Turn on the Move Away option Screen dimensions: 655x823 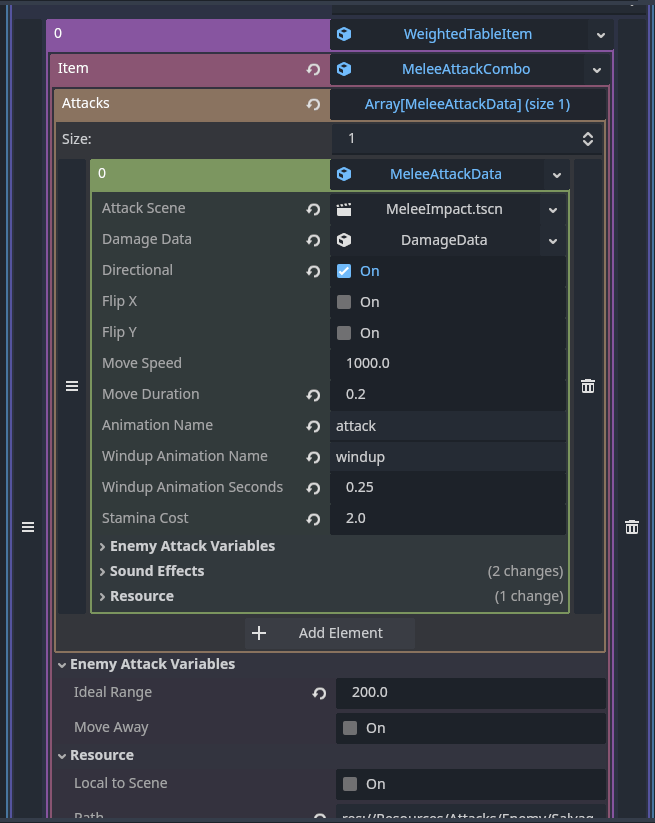pyautogui.click(x=350, y=728)
